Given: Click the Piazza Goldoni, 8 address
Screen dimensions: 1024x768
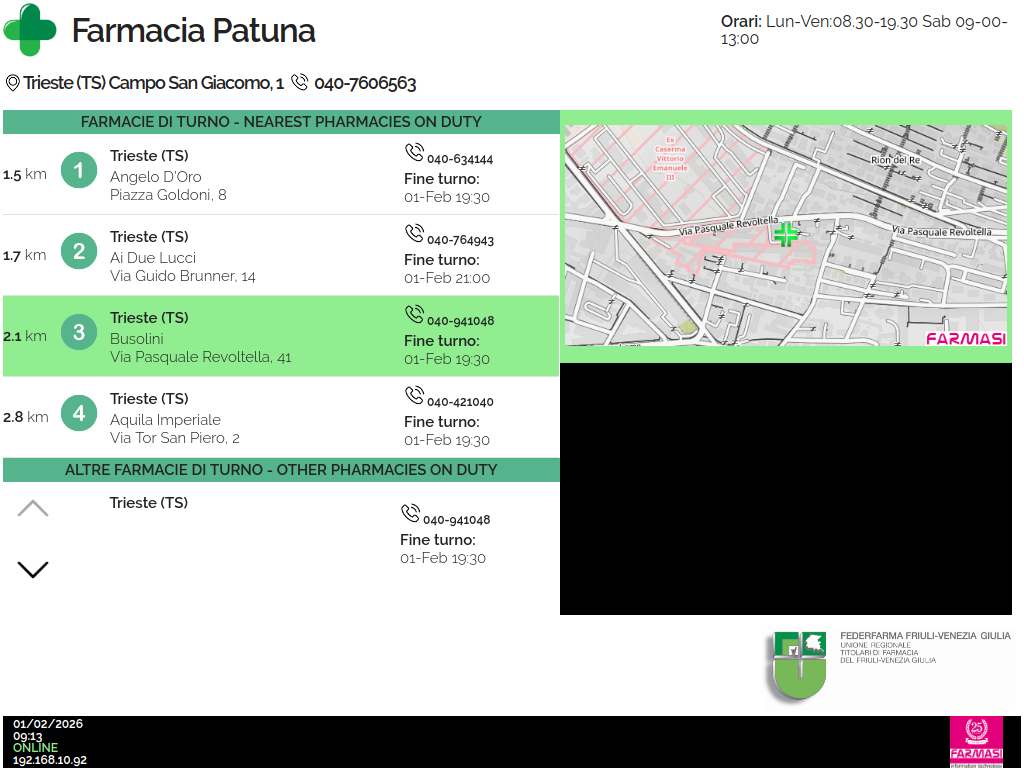Looking at the screenshot, I should pos(168,195).
